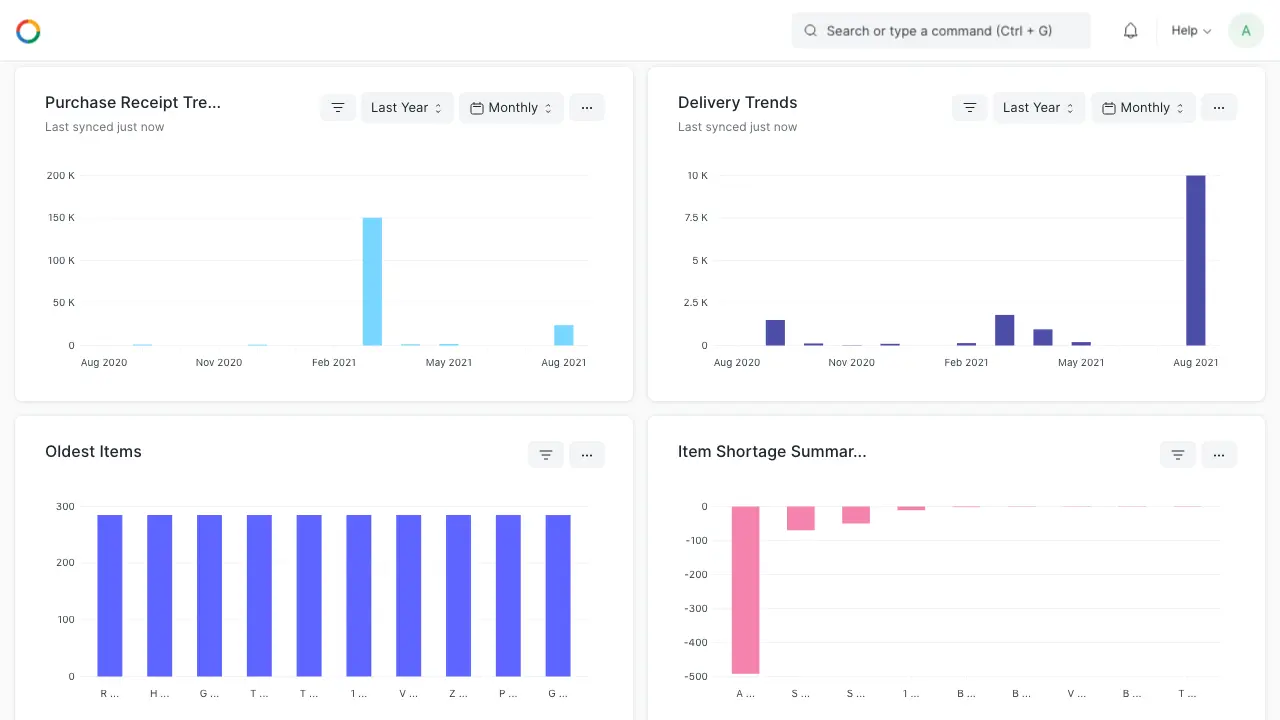The image size is (1280, 720).
Task: Open the Last Year period dropdown for Delivery Trends
Action: (1038, 107)
